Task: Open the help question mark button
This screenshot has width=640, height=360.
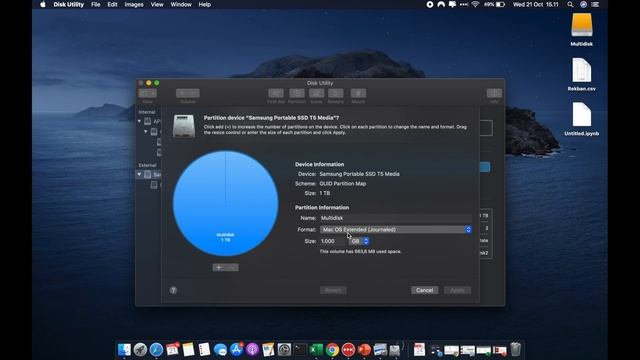Action: click(x=173, y=290)
